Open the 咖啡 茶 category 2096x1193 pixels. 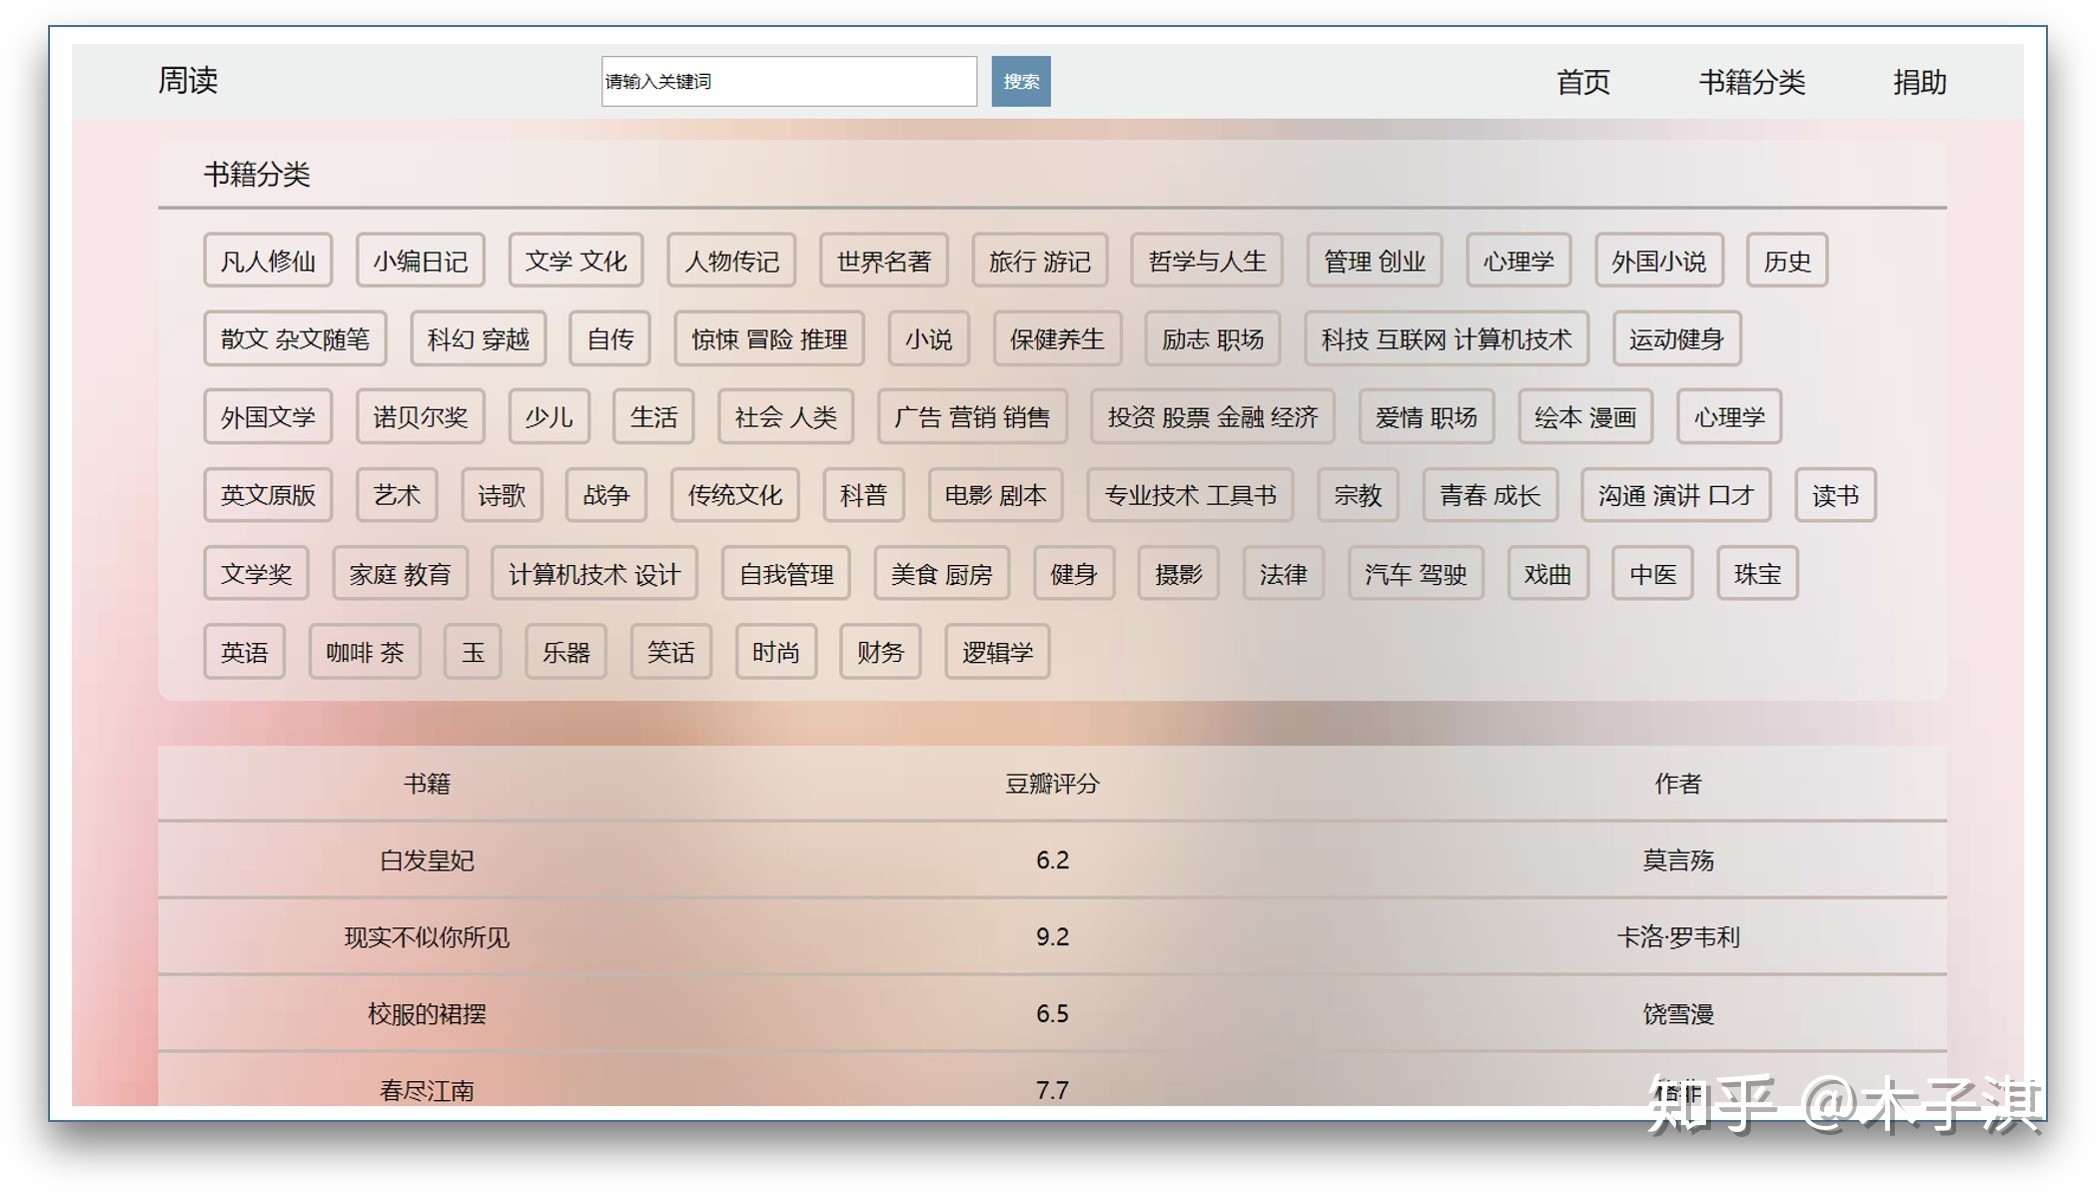tap(364, 652)
